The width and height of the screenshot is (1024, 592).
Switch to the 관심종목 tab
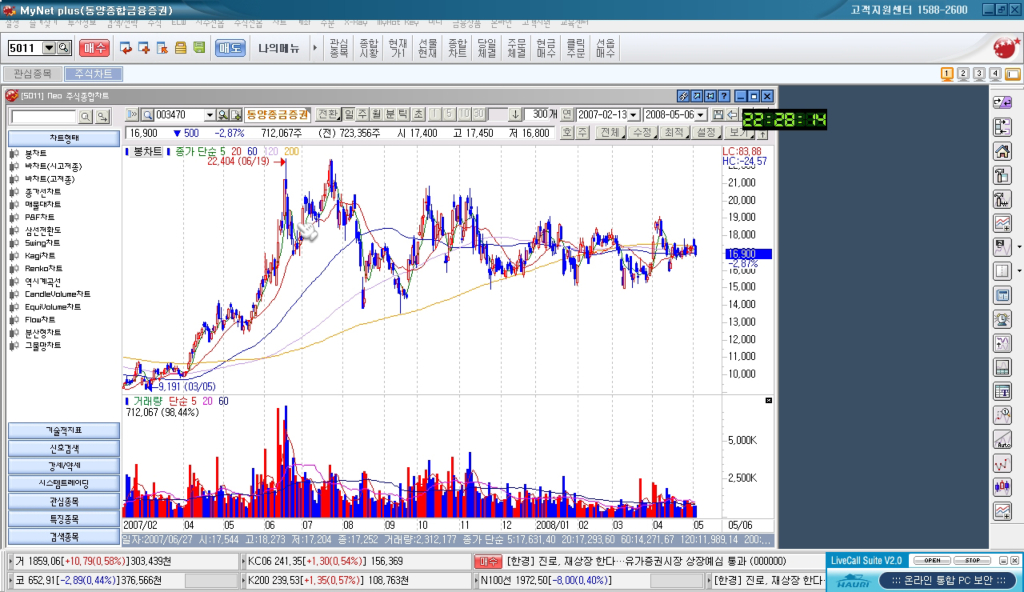point(33,74)
